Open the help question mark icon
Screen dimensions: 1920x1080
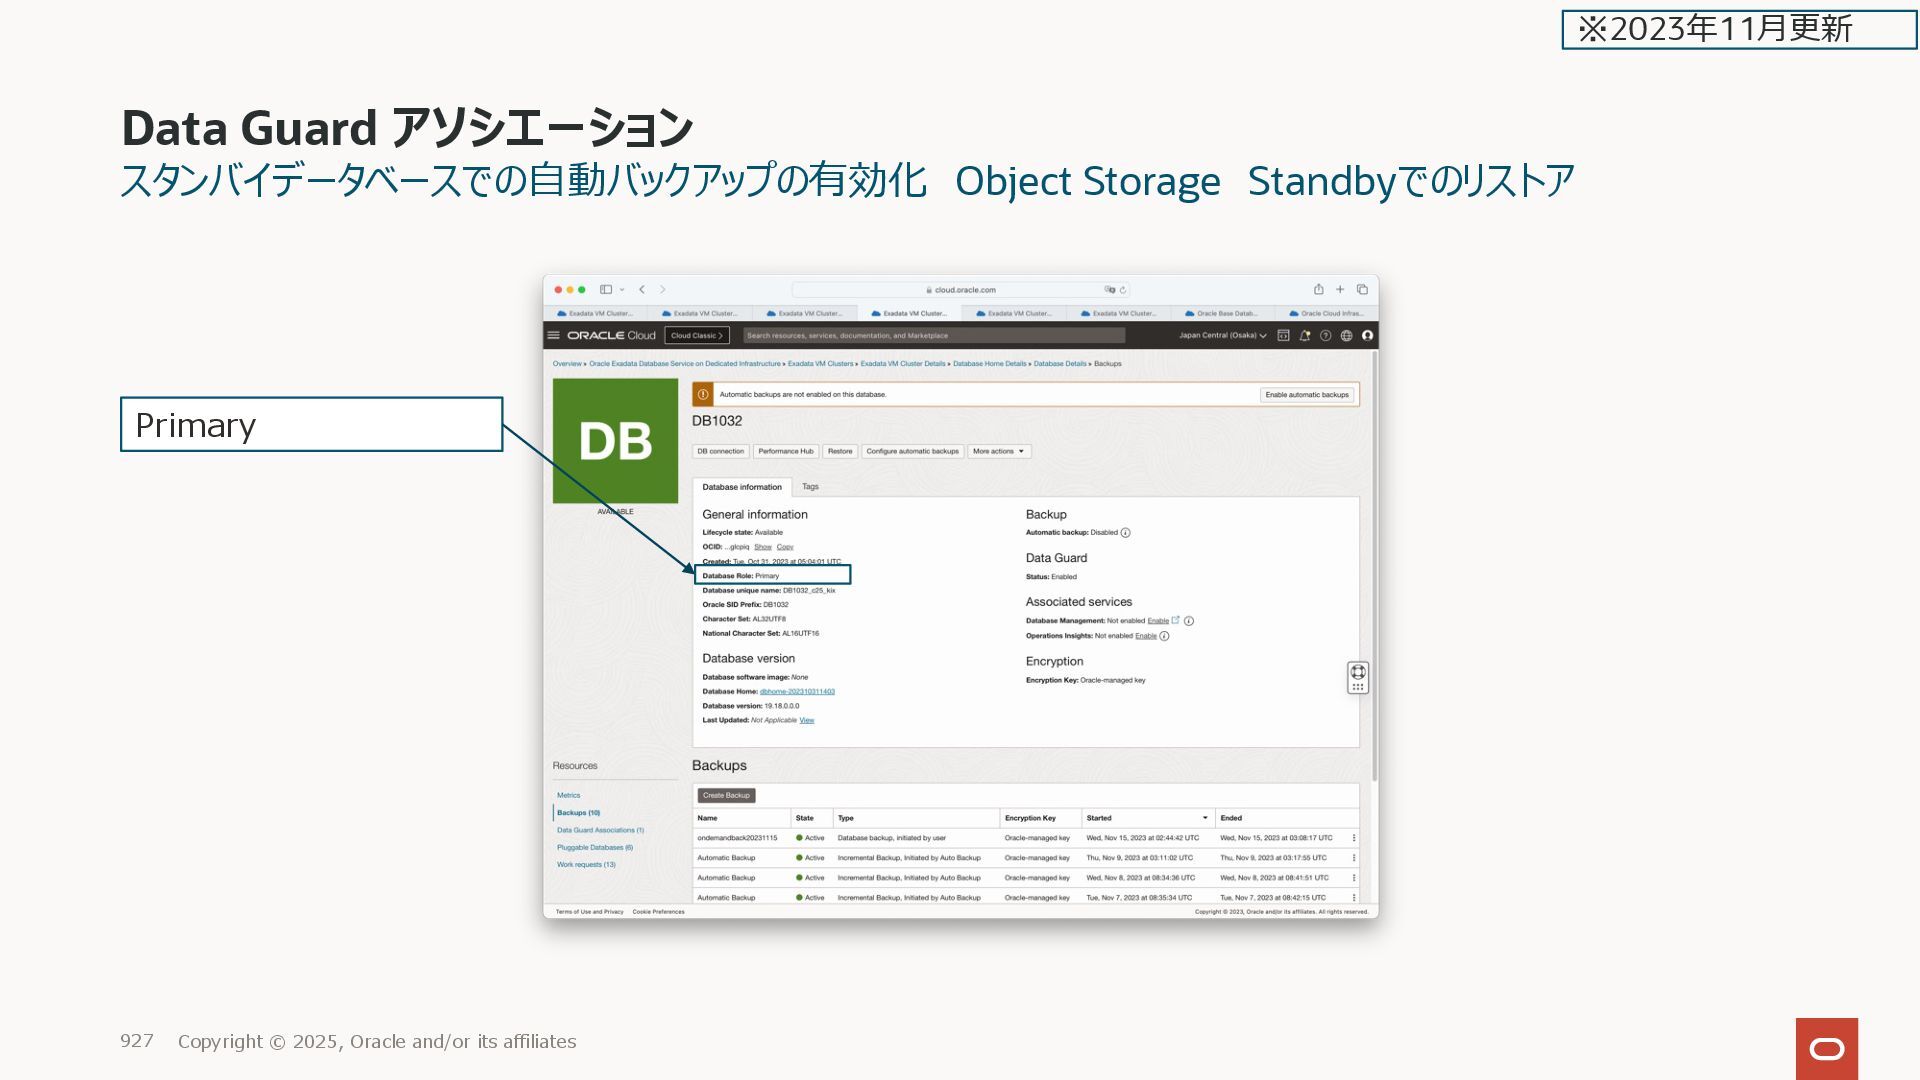[x=1325, y=336]
